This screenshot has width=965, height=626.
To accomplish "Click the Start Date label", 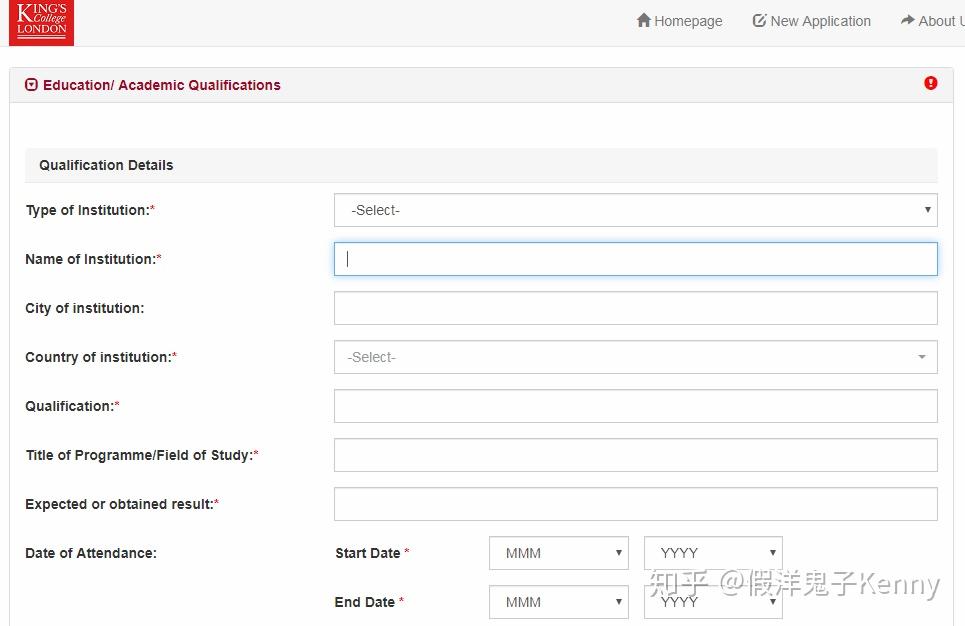I will click(x=372, y=553).
